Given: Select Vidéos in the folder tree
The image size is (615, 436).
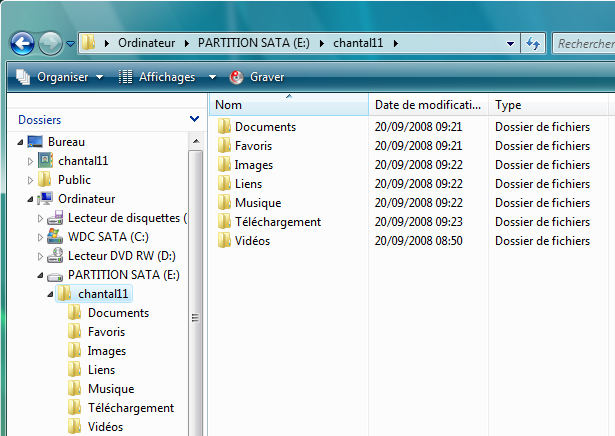Looking at the screenshot, I should click(x=106, y=427).
